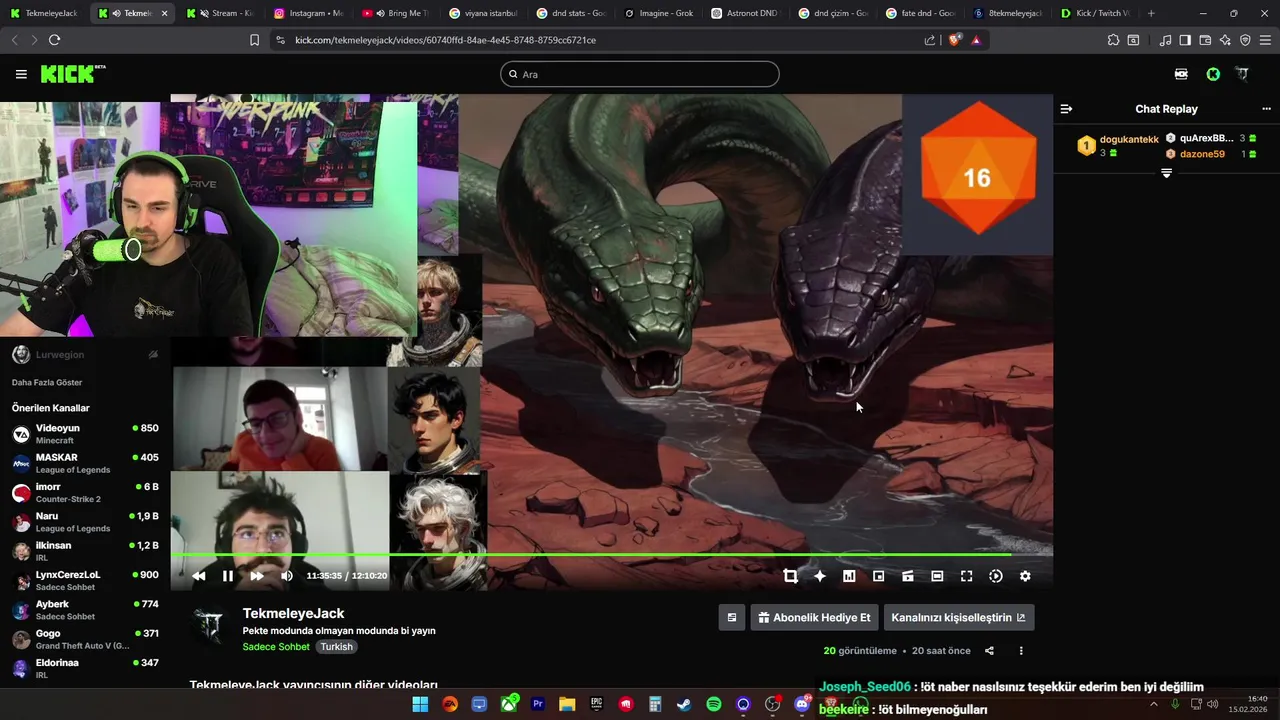Switch to the Kick / Twitch tab
The width and height of the screenshot is (1280, 720).
tap(1095, 13)
